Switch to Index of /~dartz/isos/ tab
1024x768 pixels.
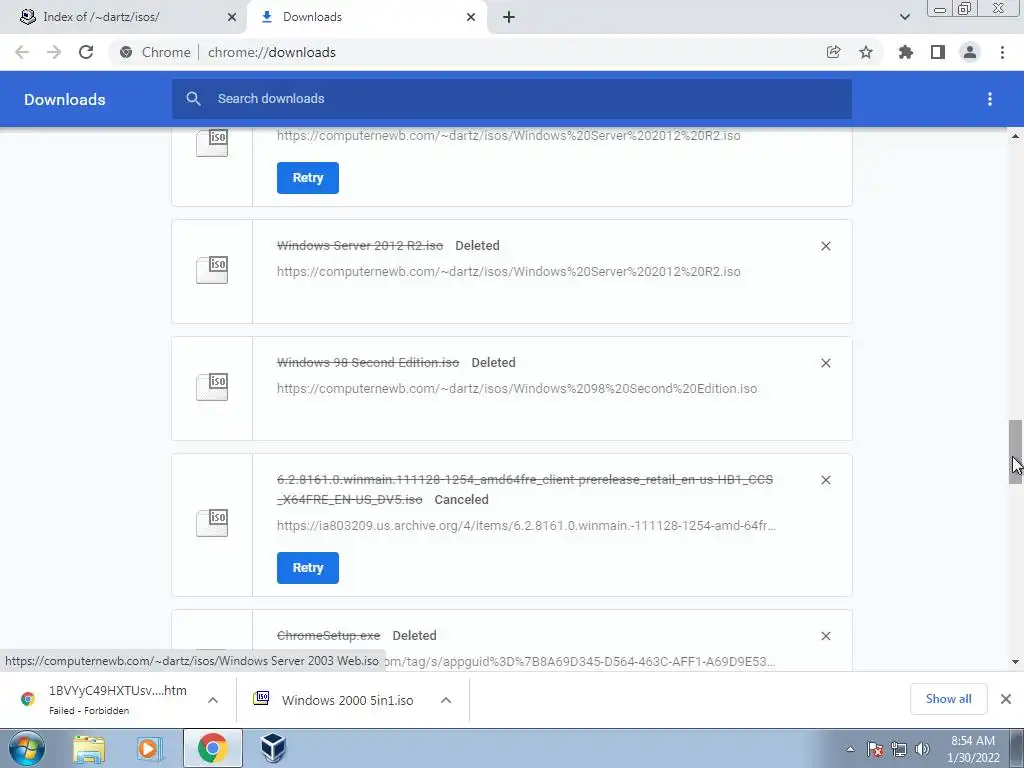[x=124, y=17]
